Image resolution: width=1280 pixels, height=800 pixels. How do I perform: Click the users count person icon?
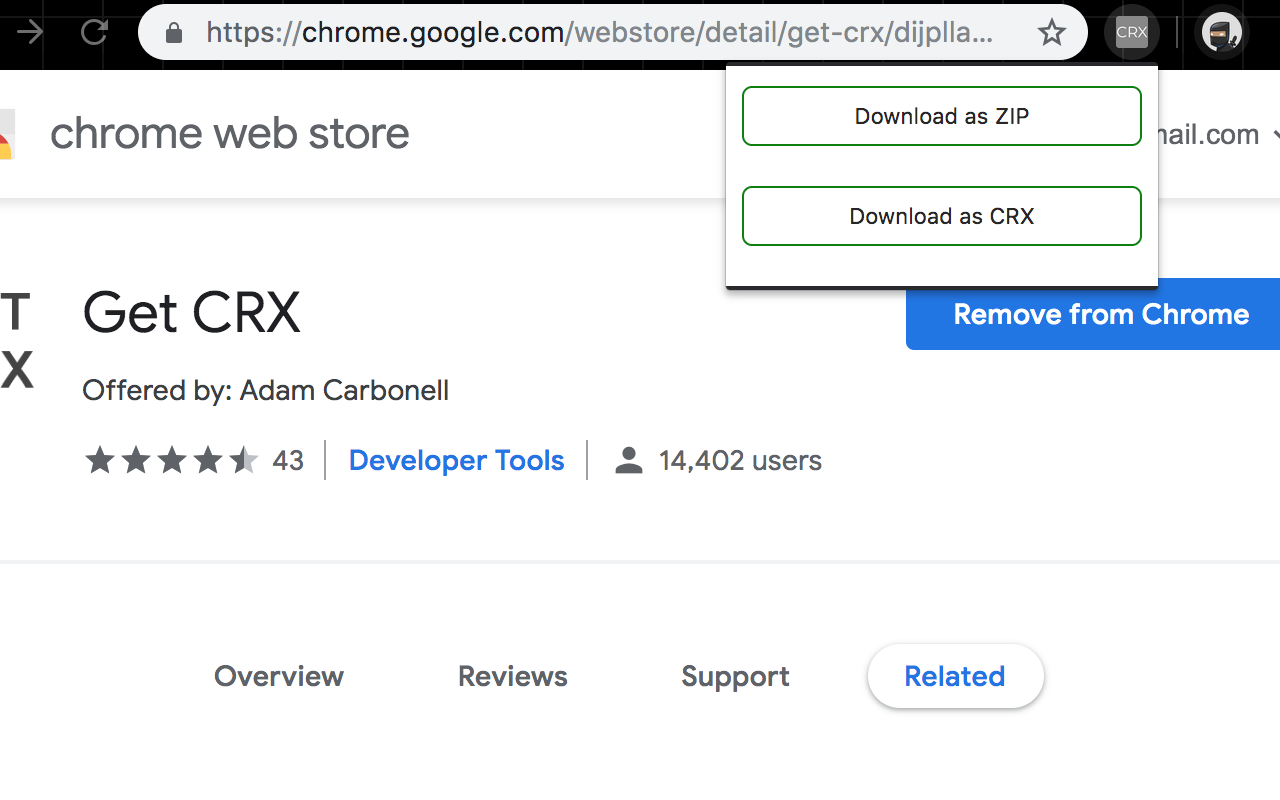[x=628, y=460]
